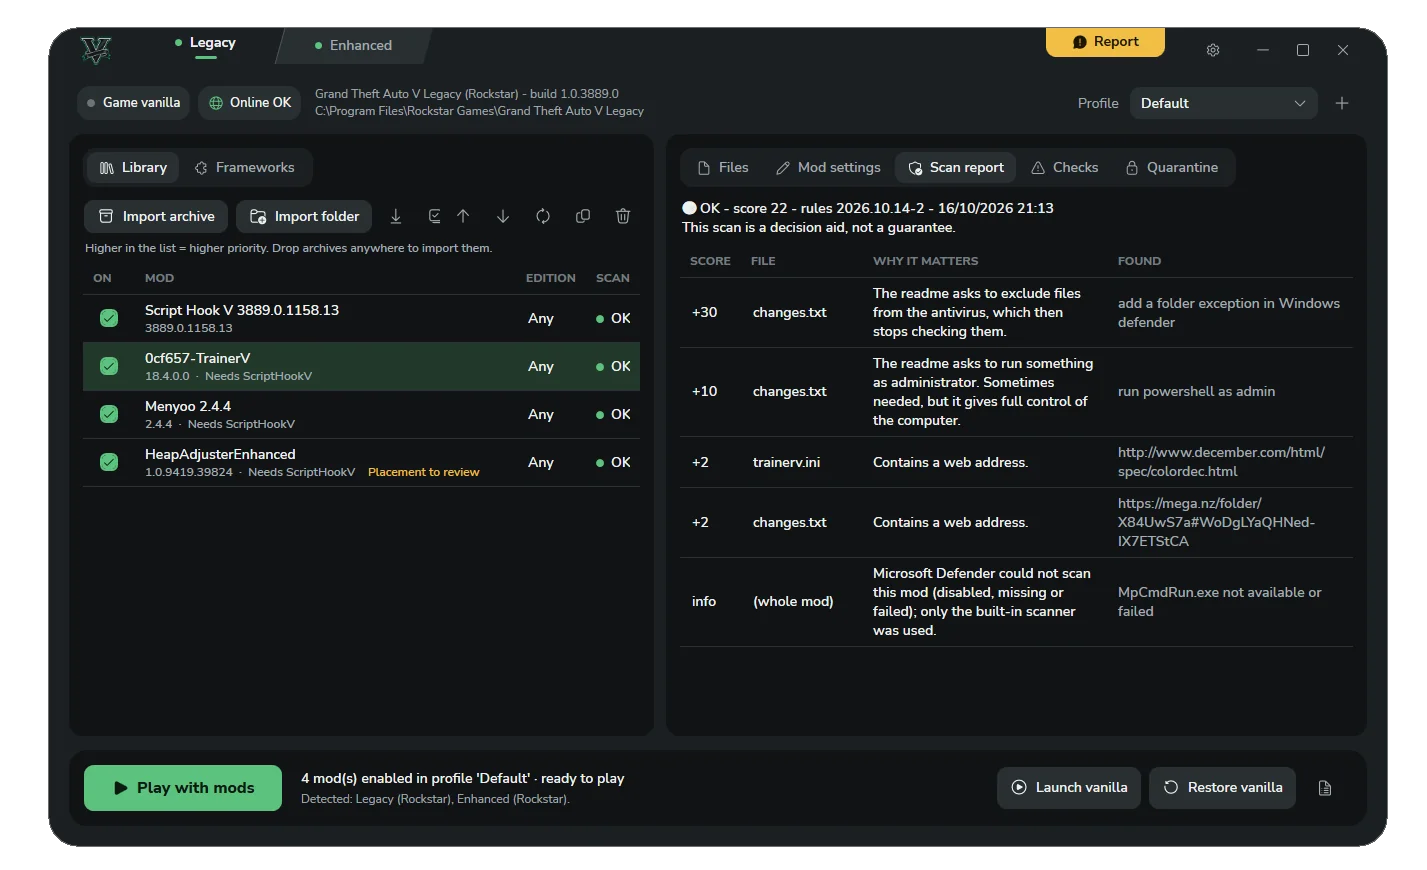The width and height of the screenshot is (1427, 870).
Task: Click the mega.nz folder URL text
Action: pyautogui.click(x=1216, y=522)
